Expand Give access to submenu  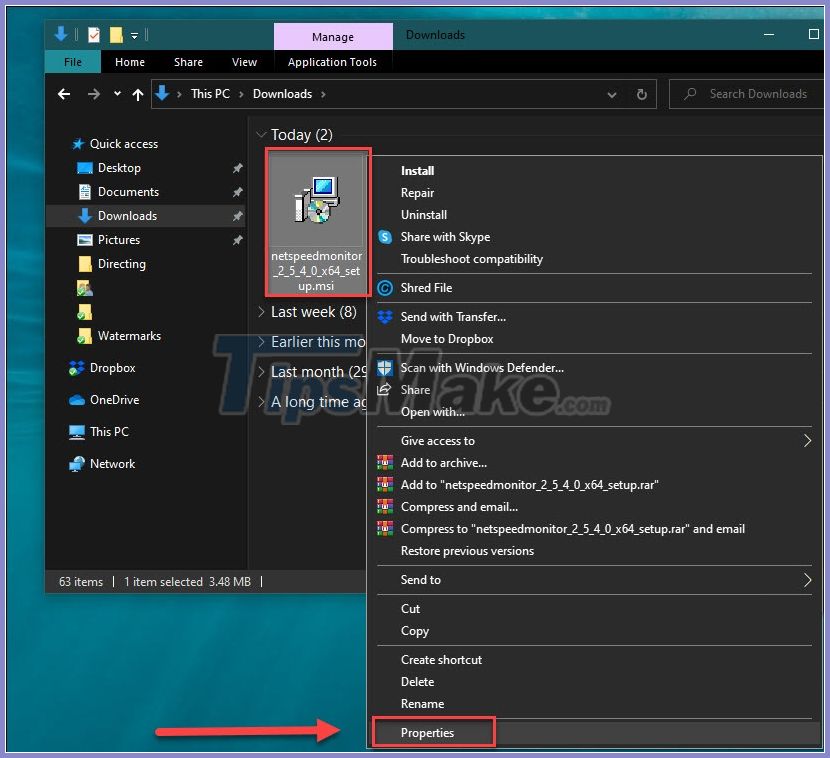pyautogui.click(x=594, y=440)
